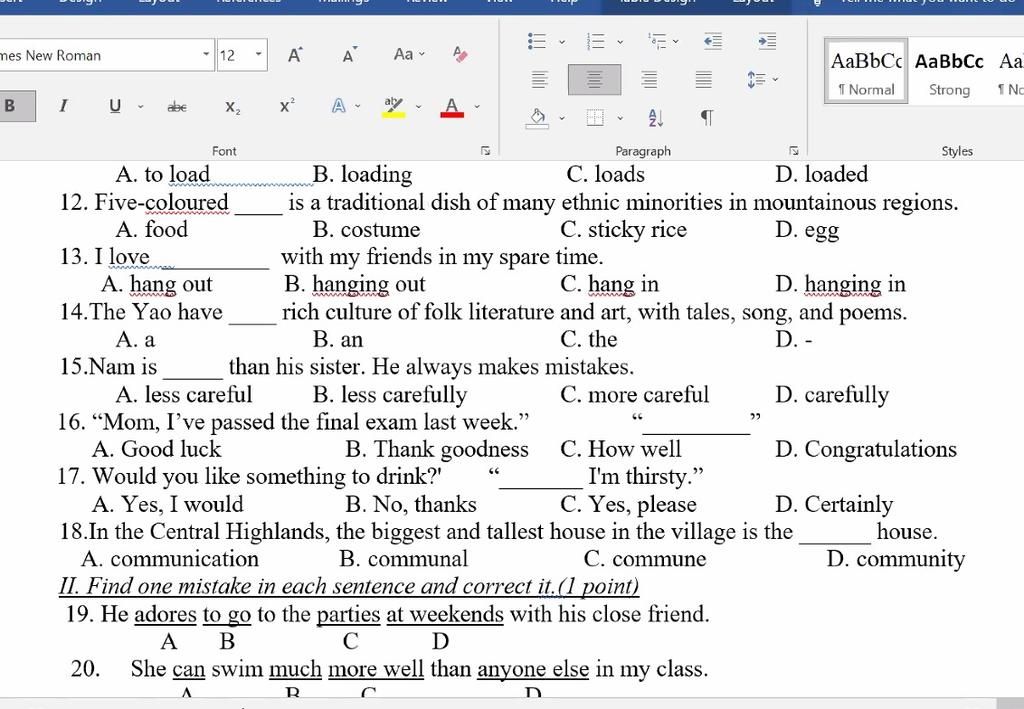Screen dimensions: 1024x709
Task: Open the Paragraph dialog launcher
Action: 793,151
